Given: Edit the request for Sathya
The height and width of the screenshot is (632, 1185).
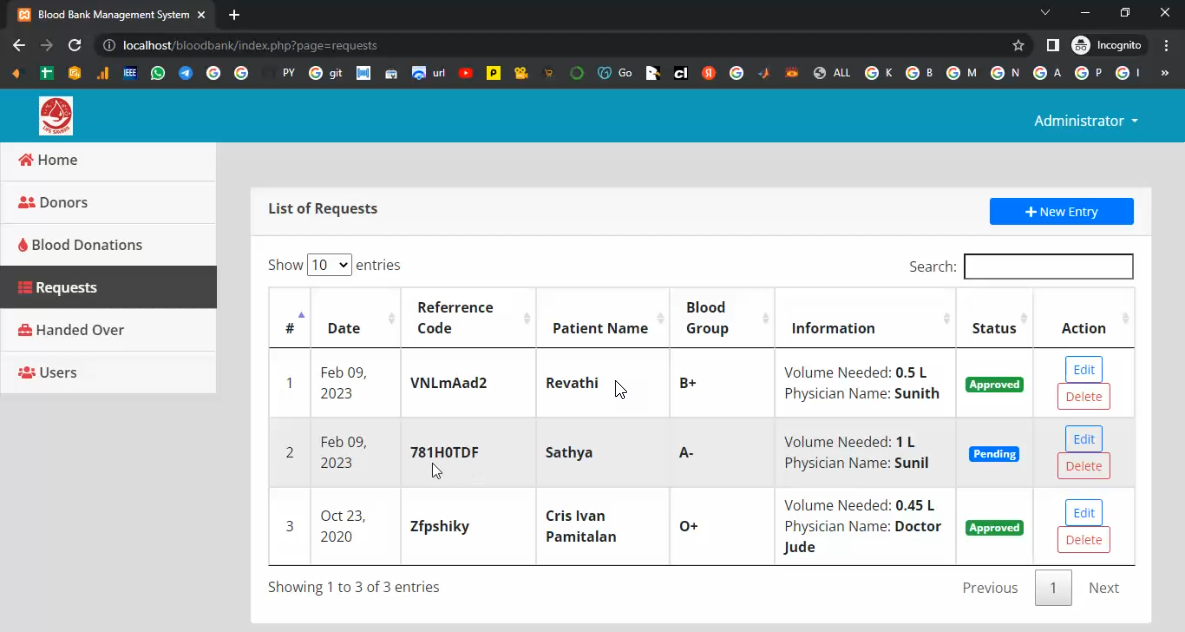Looking at the screenshot, I should tap(1083, 439).
